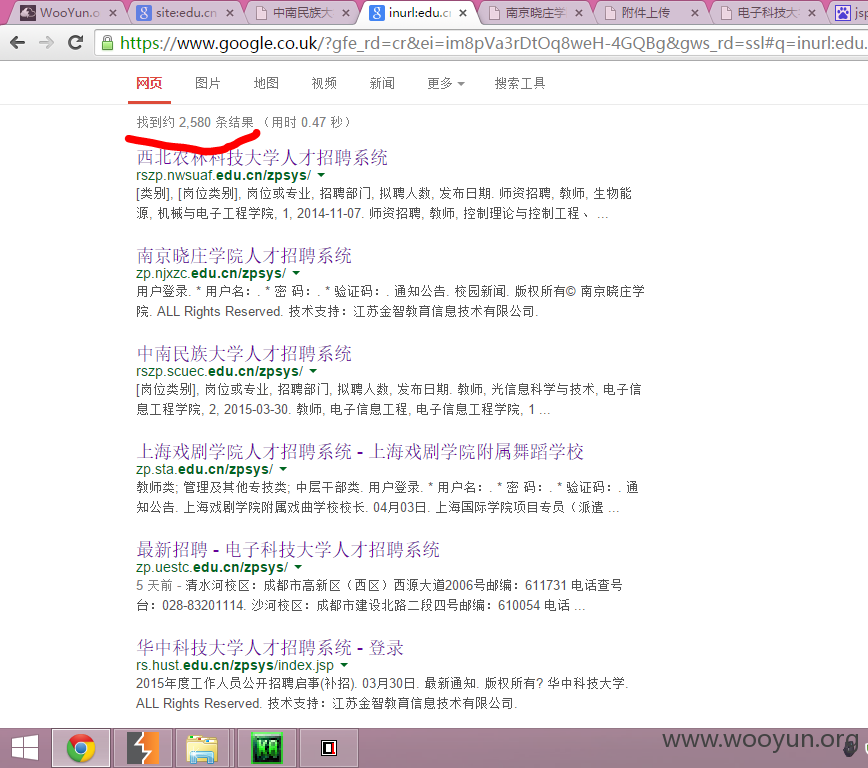
Task: Expand the dropdown arrow beside rszp.scuec.edu.cn URL
Action: click(313, 372)
